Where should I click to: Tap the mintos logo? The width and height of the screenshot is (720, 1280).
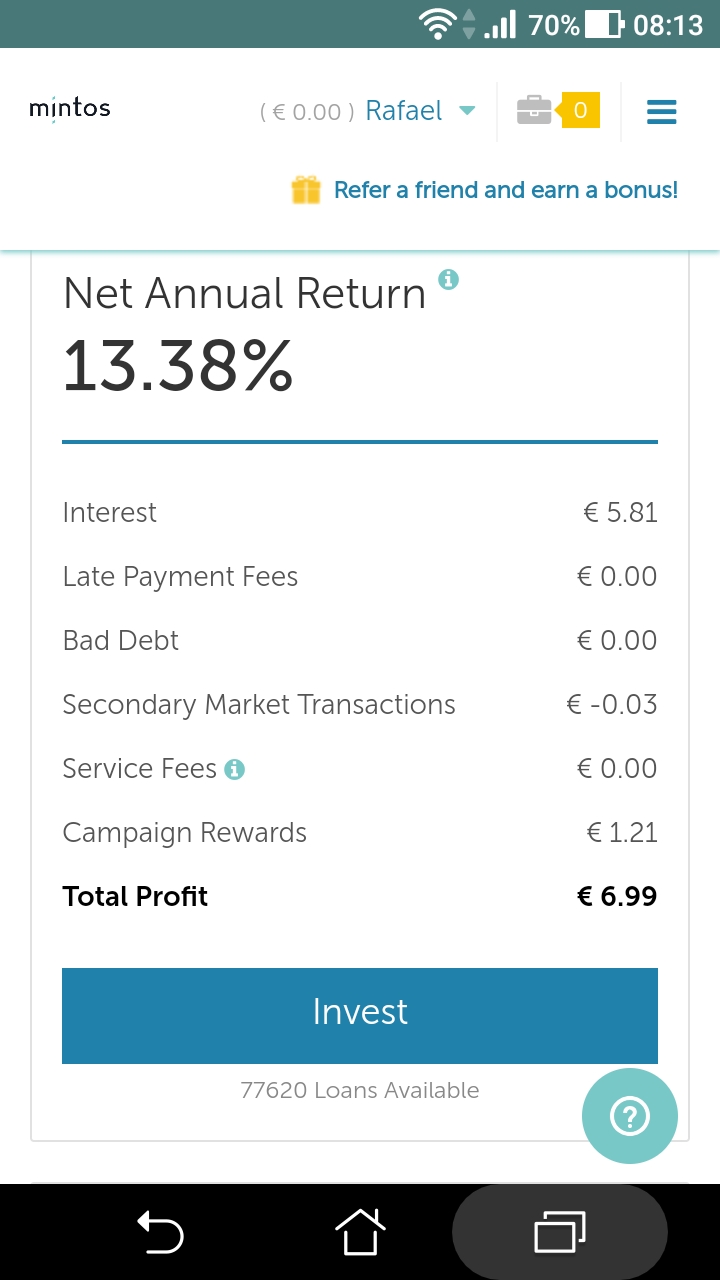pyautogui.click(x=70, y=108)
